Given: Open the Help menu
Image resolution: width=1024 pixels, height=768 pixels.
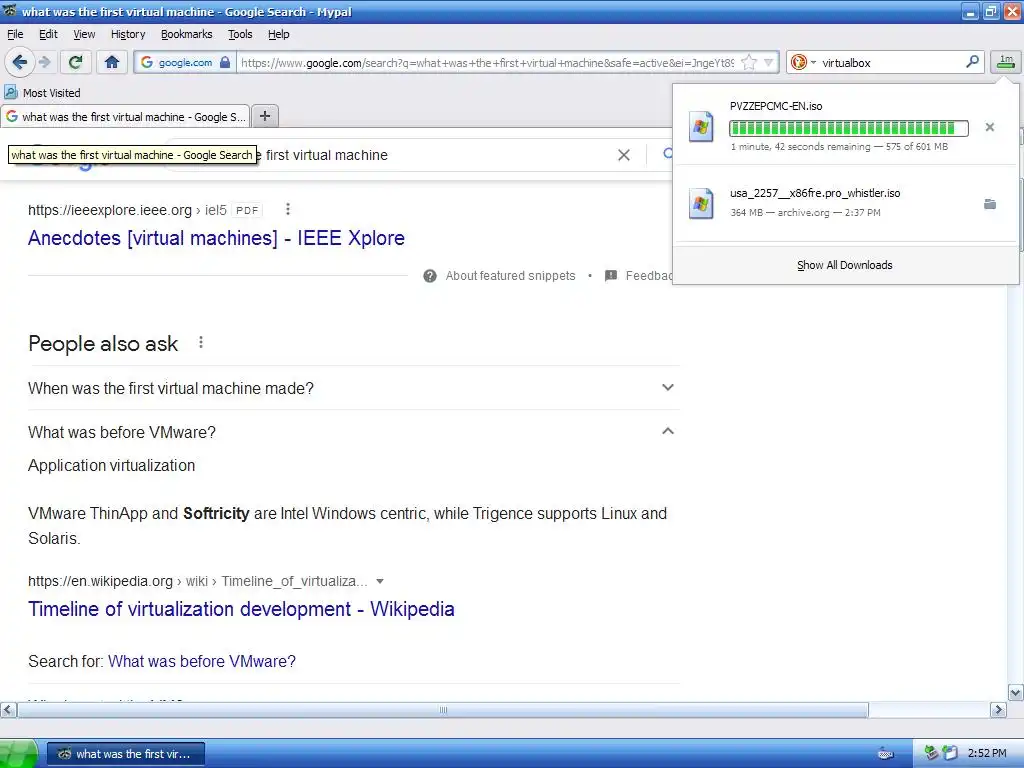Looking at the screenshot, I should click(278, 34).
